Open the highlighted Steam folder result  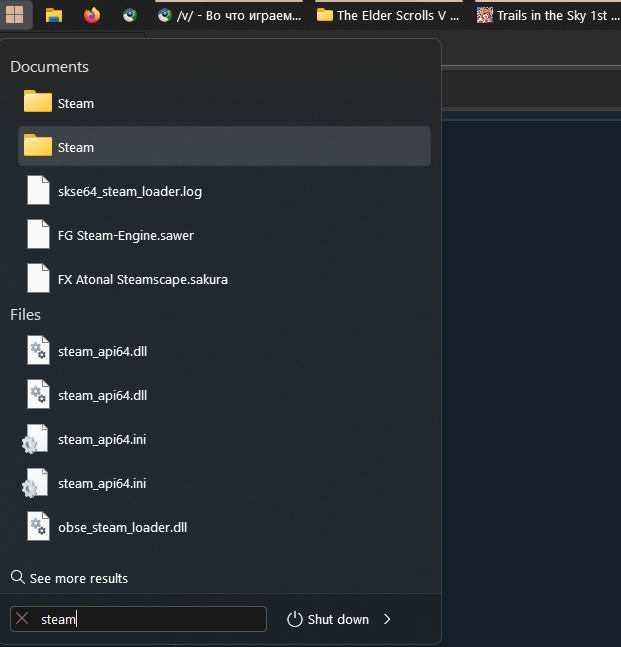coord(224,146)
